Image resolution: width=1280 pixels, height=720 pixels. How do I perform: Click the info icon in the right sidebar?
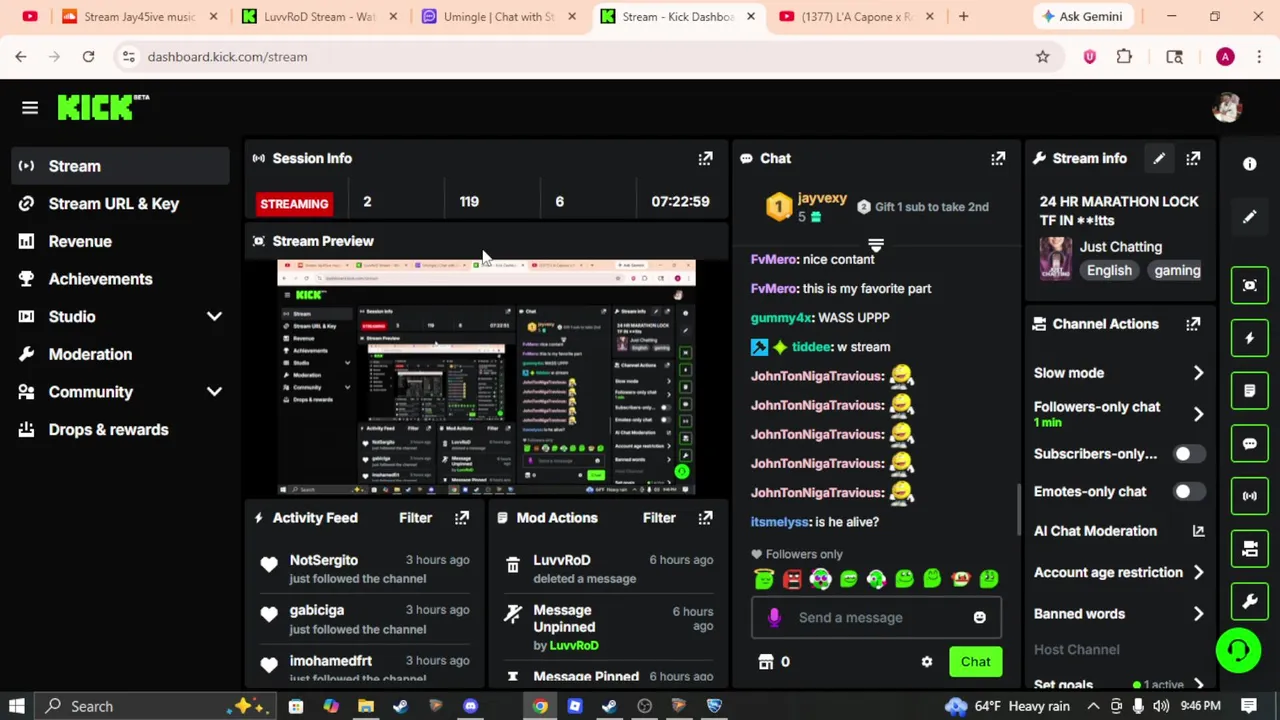[x=1250, y=164]
